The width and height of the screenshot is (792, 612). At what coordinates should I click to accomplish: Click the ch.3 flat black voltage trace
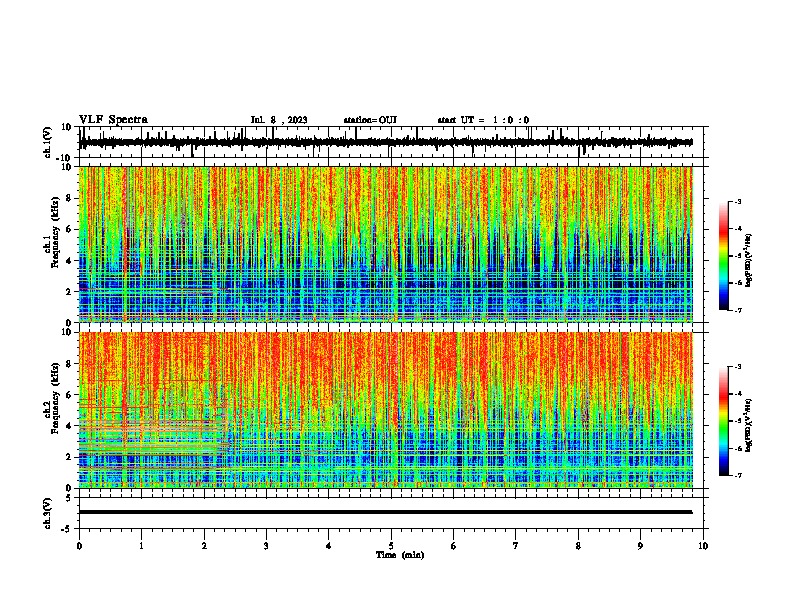[386, 512]
